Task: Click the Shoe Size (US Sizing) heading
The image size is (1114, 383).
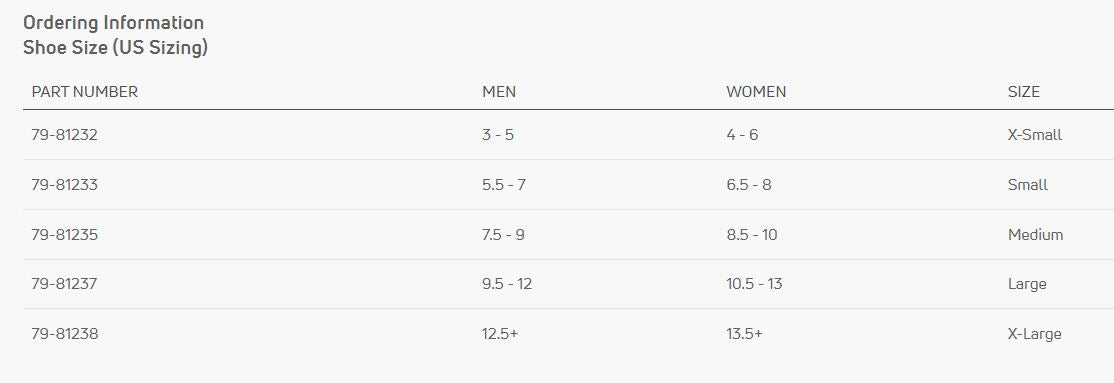Action: 115,48
